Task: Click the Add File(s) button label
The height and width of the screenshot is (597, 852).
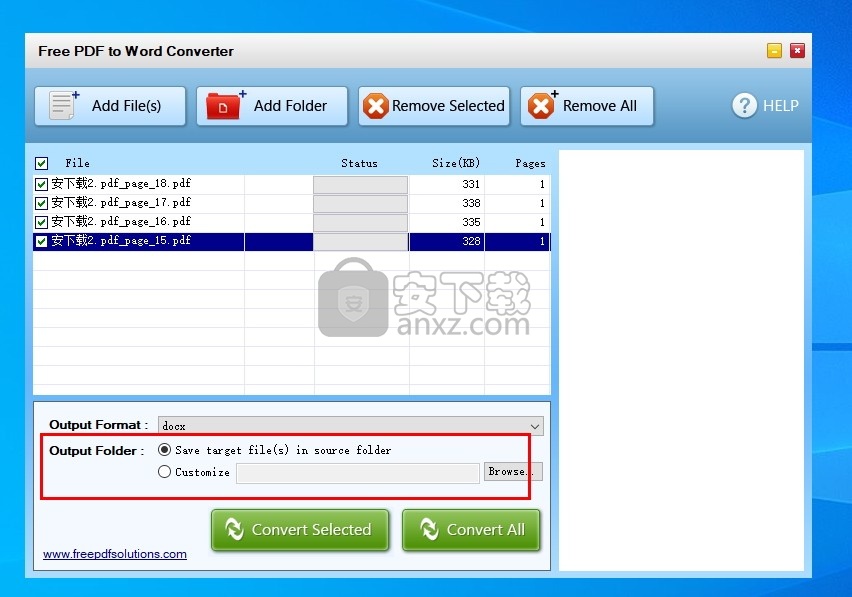Action: tap(126, 105)
